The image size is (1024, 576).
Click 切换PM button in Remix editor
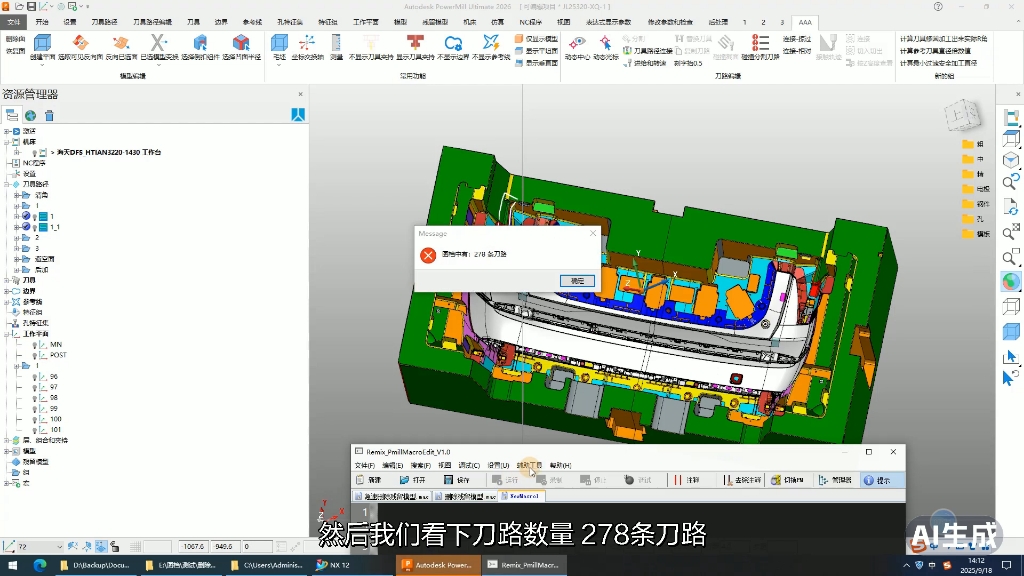click(787, 480)
